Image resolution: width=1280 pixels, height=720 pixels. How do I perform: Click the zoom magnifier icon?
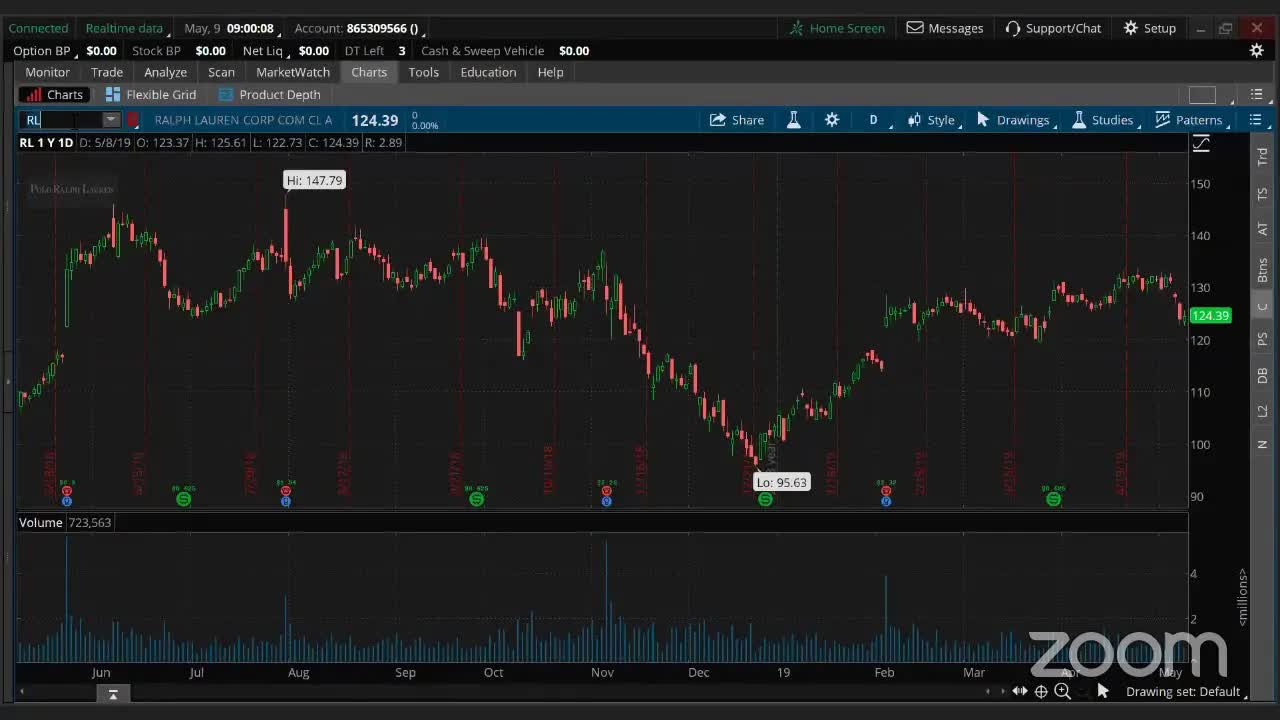(1063, 691)
